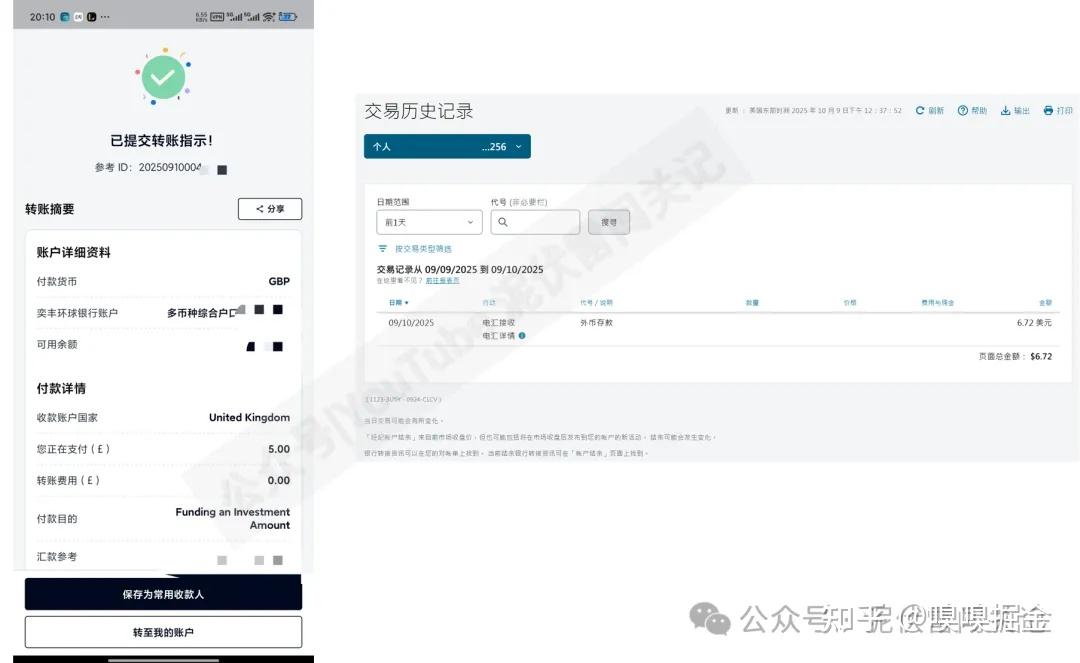Click the 电汇详情 info icon

522,335
